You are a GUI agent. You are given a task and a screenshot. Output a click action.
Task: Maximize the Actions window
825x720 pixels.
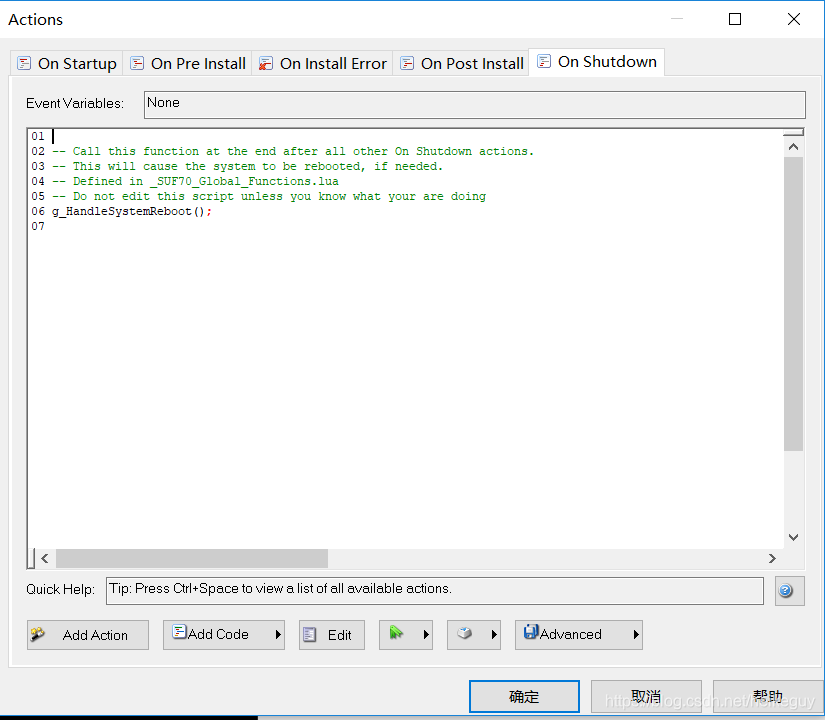[x=735, y=19]
